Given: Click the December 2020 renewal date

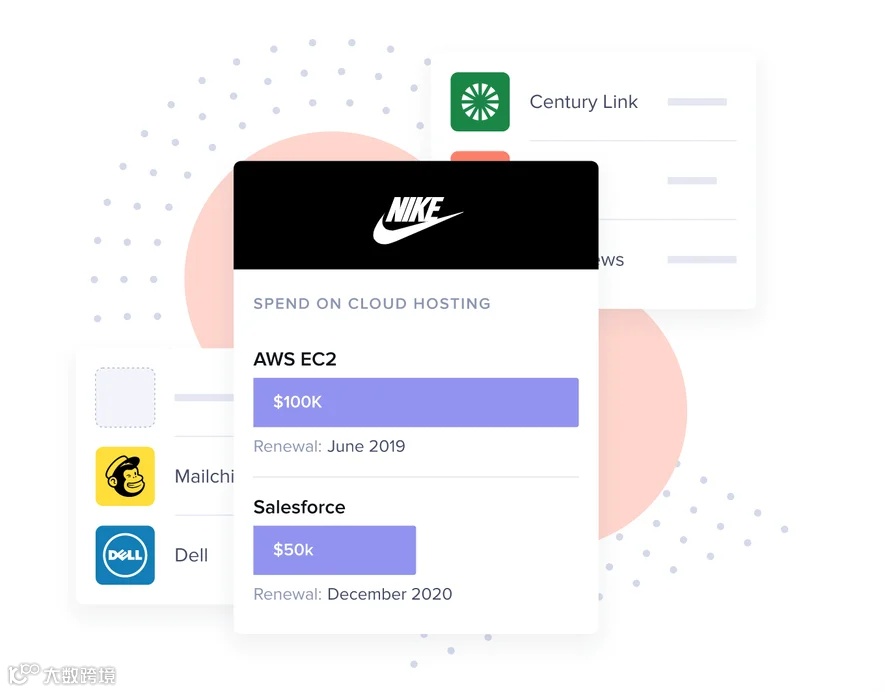Looking at the screenshot, I should 389,594.
